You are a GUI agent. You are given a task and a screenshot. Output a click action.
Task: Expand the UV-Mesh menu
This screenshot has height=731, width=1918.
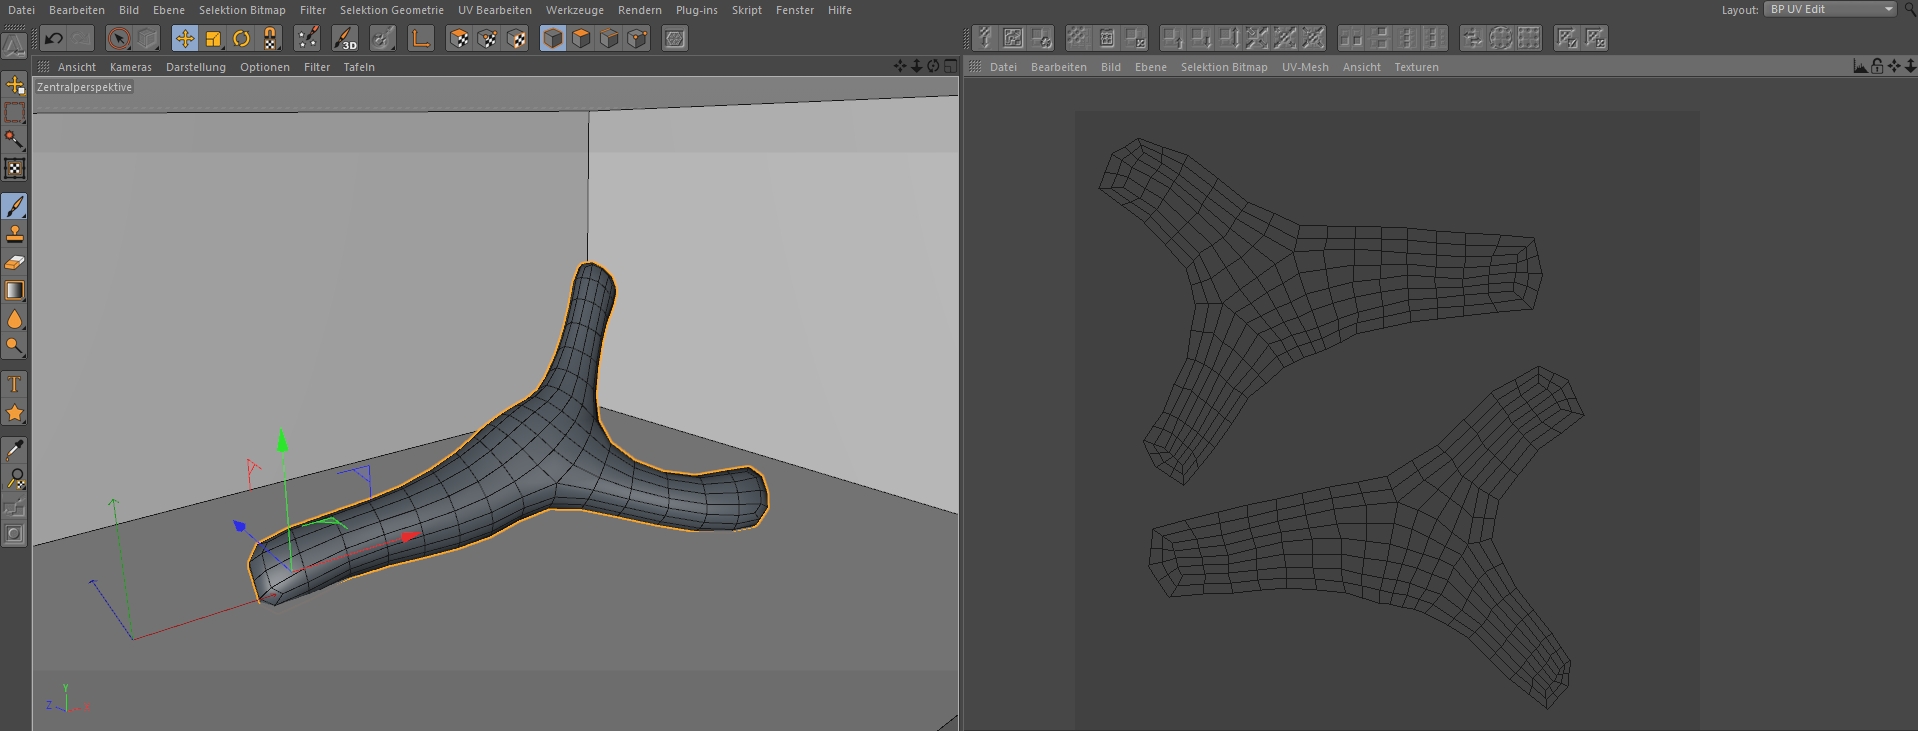pos(1305,67)
